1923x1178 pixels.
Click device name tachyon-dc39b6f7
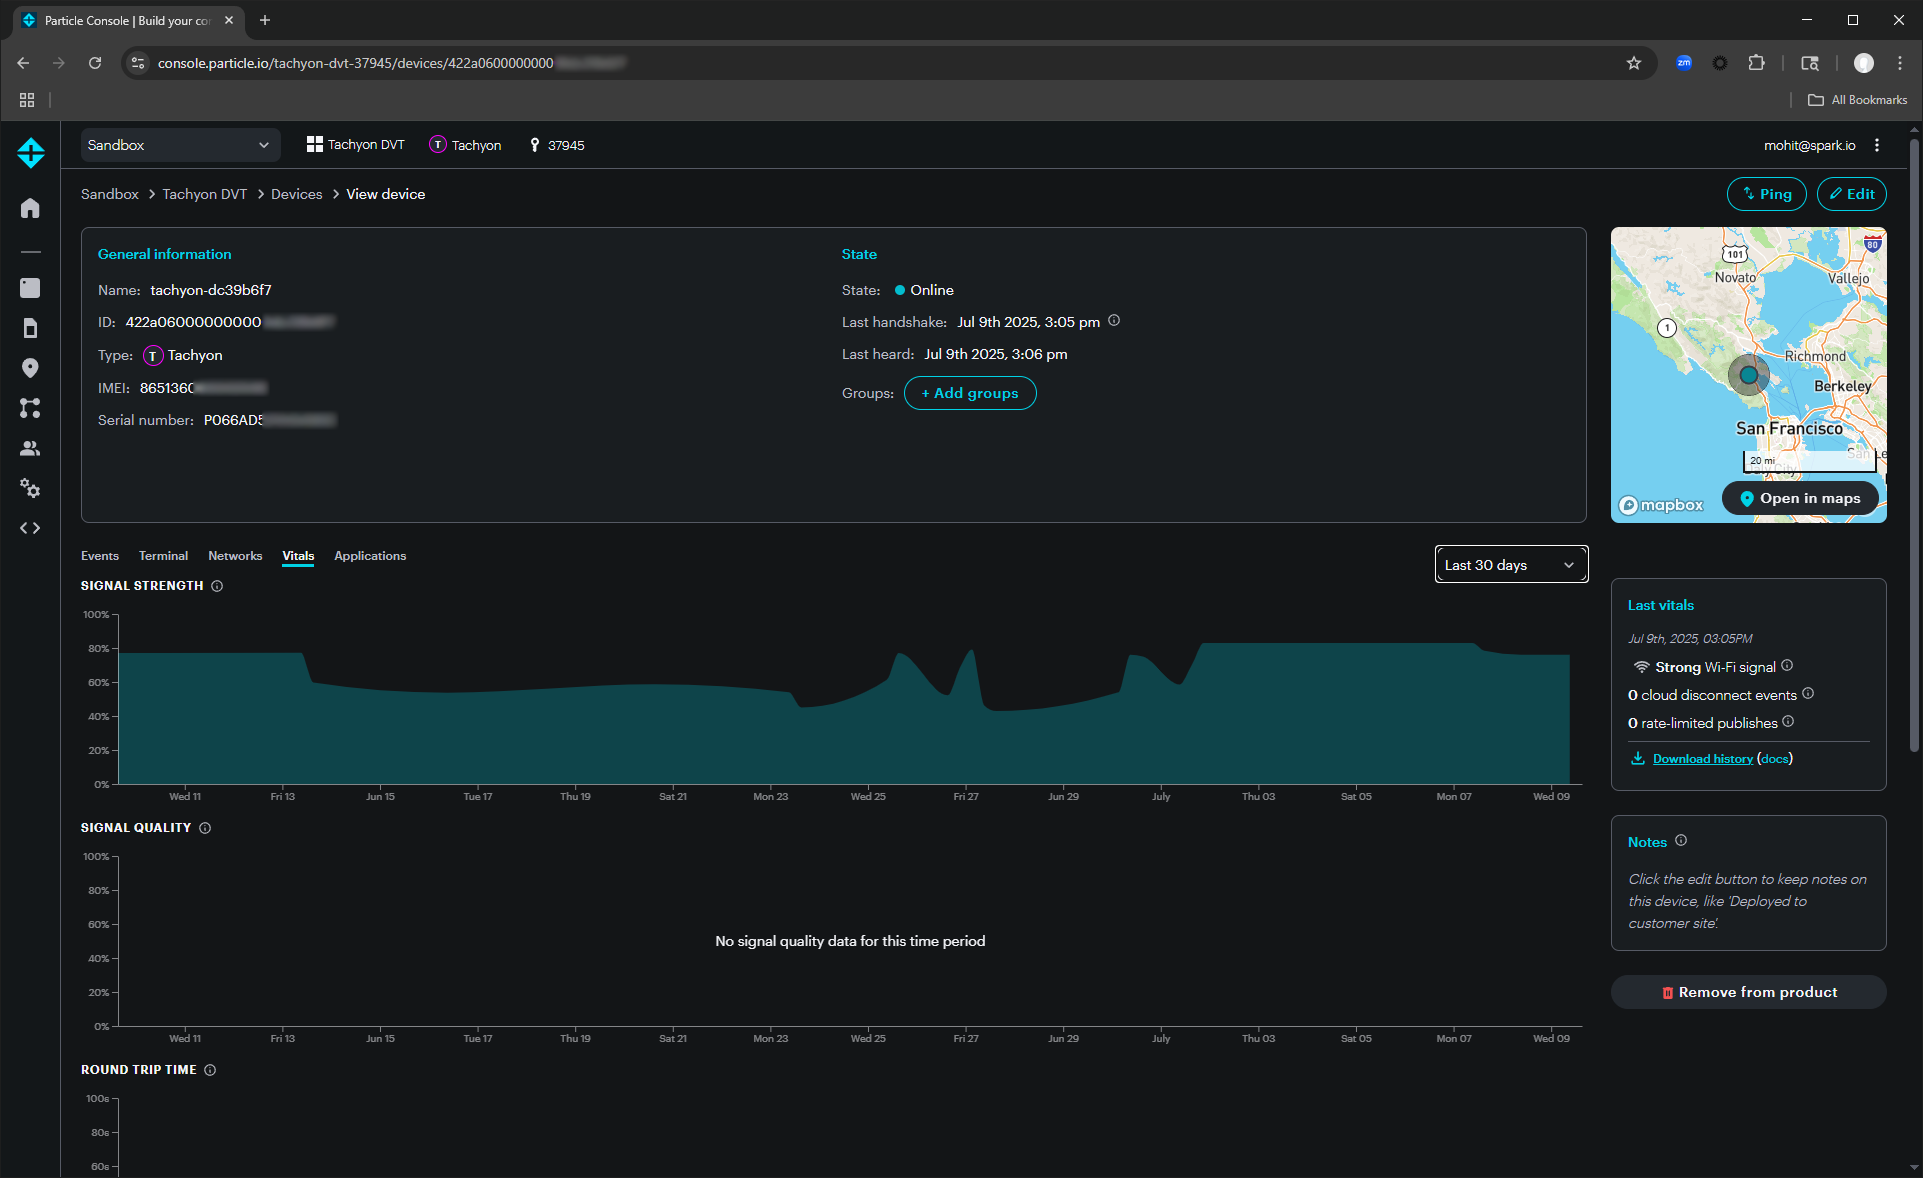[x=211, y=290]
